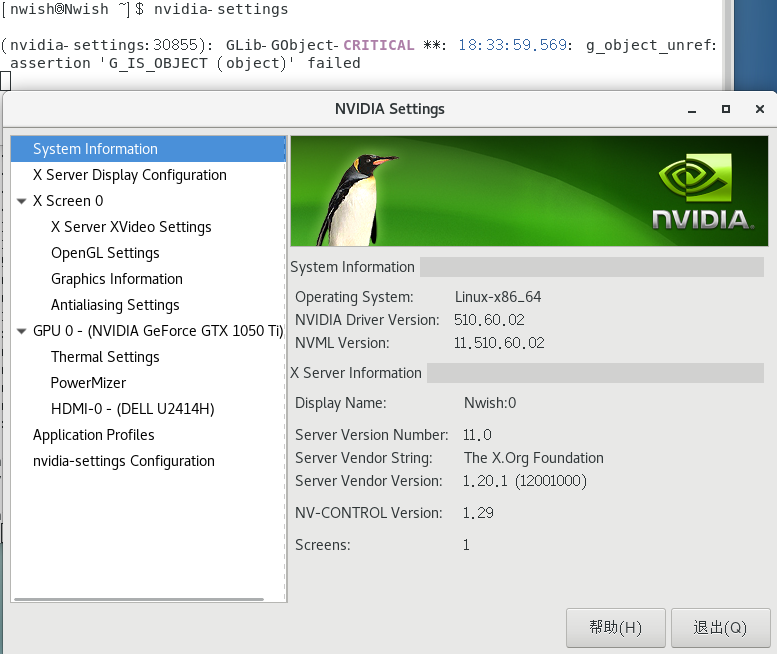Image resolution: width=777 pixels, height=654 pixels.
Task: Click the timestamp 18:33:59.569 in terminal
Action: point(512,45)
